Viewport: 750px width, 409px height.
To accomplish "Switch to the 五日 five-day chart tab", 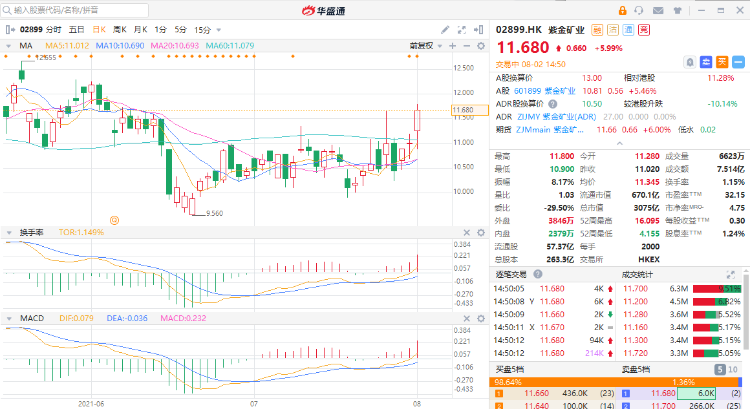I will 77,30.
